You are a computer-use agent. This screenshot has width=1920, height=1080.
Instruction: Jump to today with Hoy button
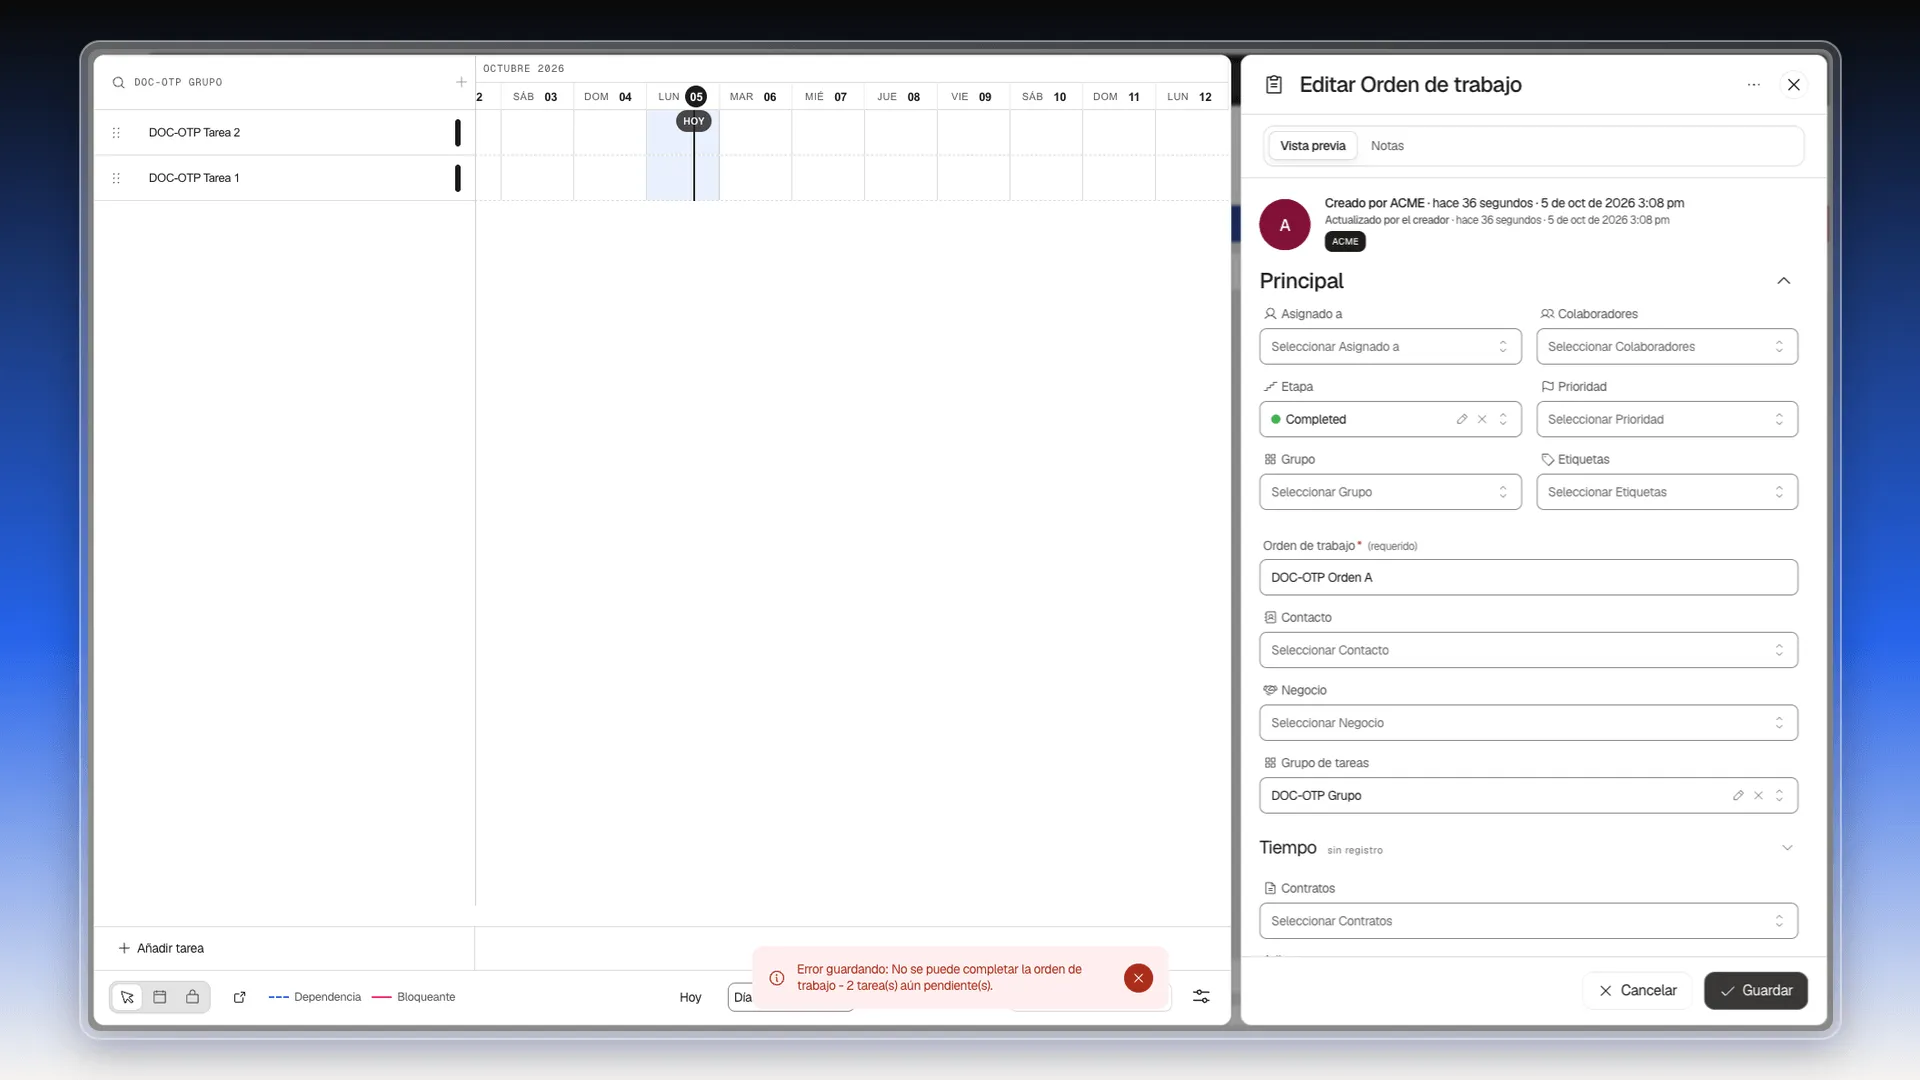coord(690,997)
